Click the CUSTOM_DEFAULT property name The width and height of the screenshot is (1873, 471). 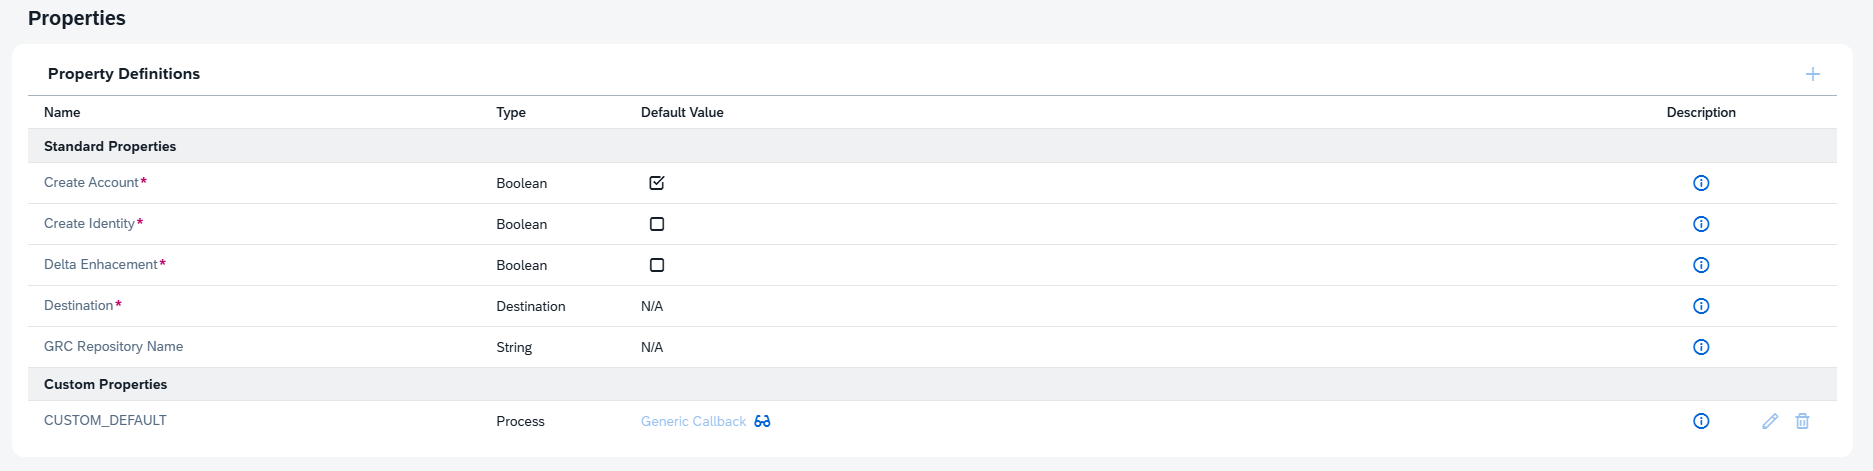(105, 420)
